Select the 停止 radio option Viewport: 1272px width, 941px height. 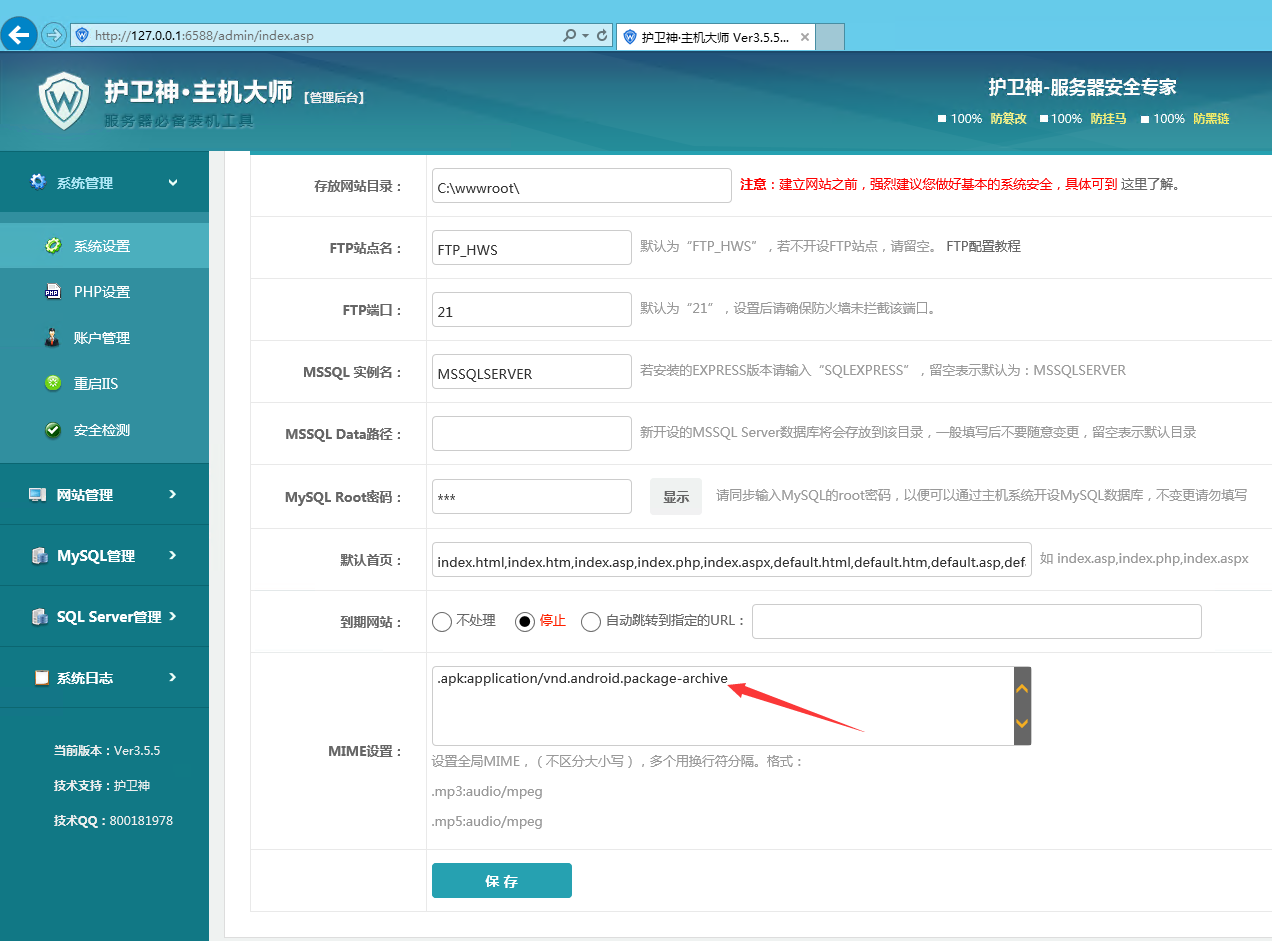[x=525, y=621]
